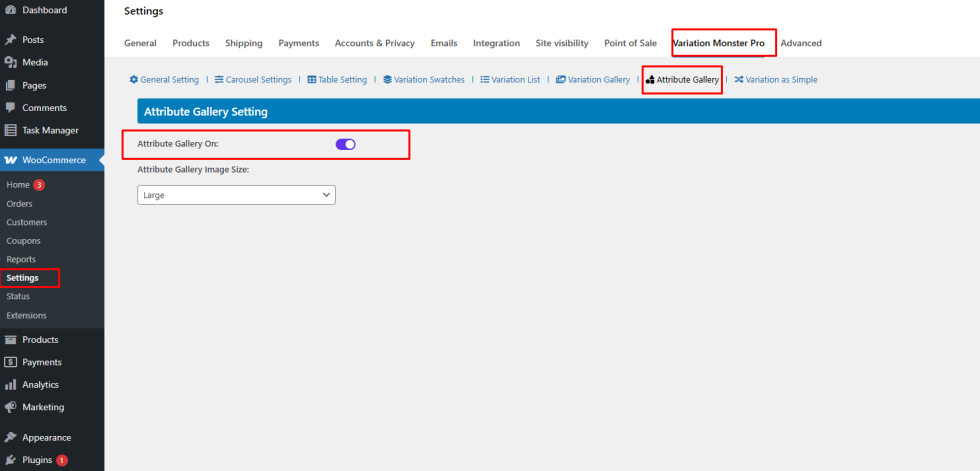Open Reports submenu item
Image resolution: width=980 pixels, height=471 pixels.
click(21, 259)
